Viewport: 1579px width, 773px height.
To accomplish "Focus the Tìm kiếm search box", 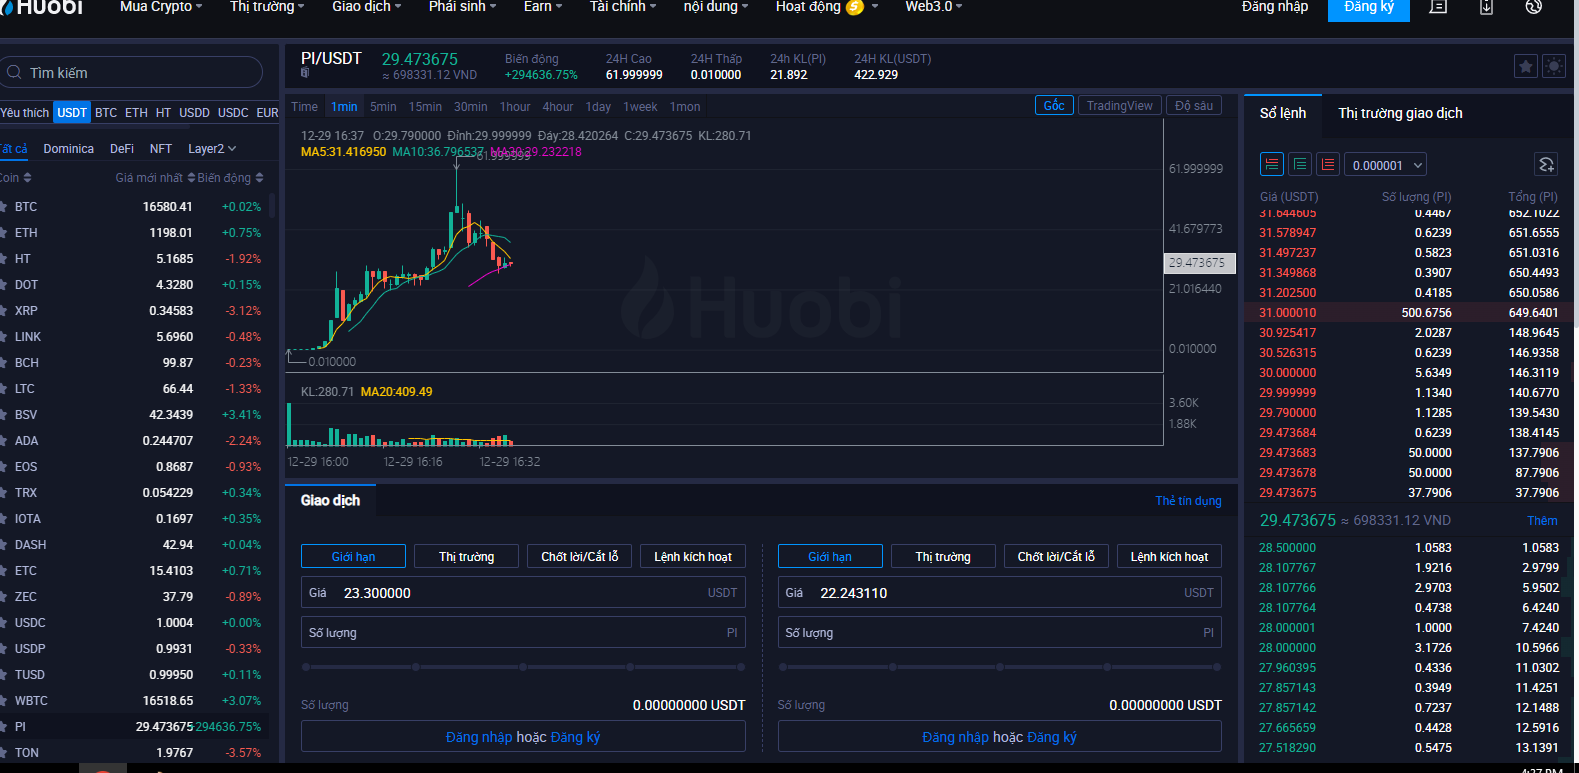I will 131,72.
